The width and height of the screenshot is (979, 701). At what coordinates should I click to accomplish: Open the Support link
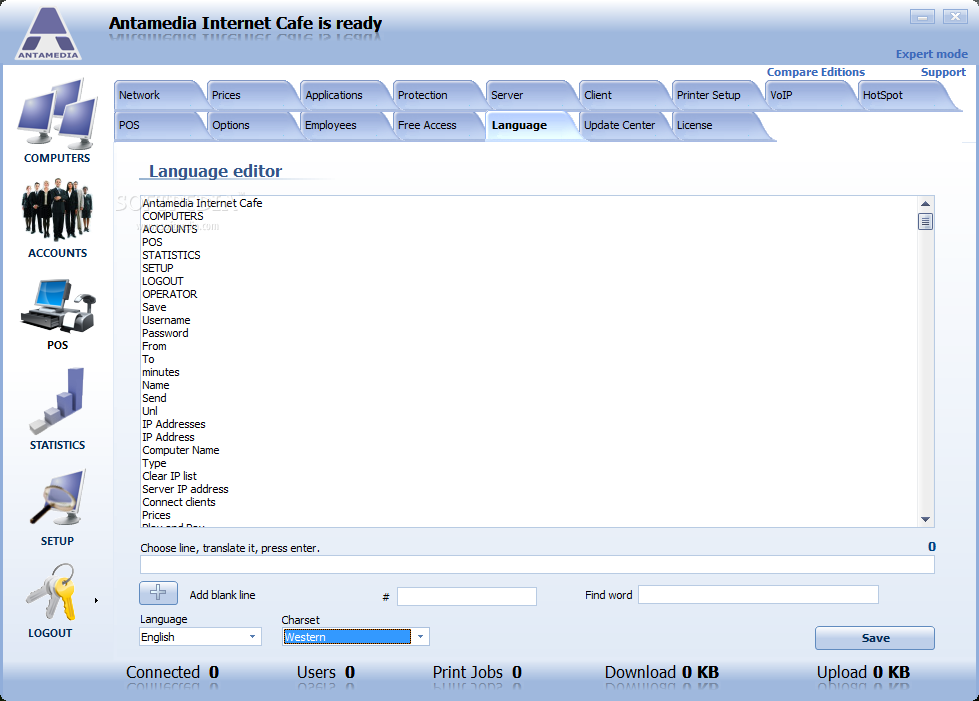943,72
